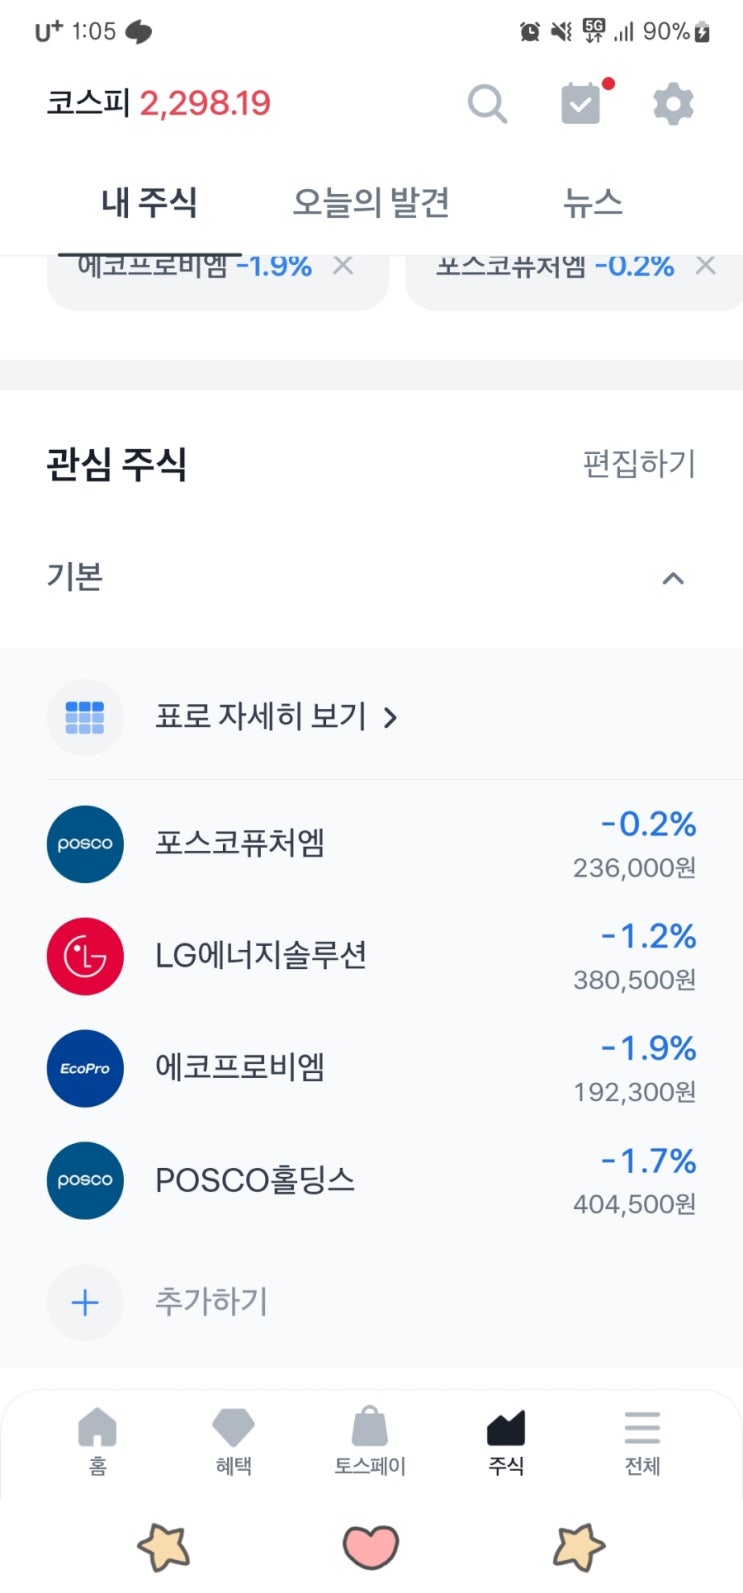Open the calendar check icon with red dot
Image resolution: width=743 pixels, height=1593 pixels.
click(x=582, y=103)
